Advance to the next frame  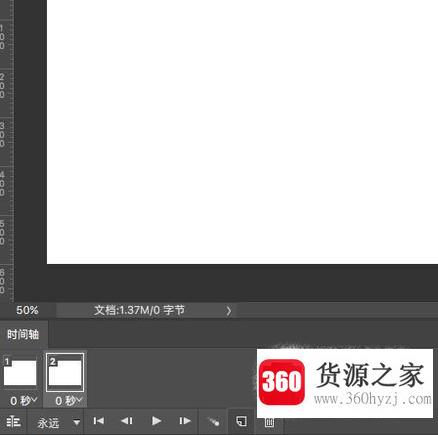point(185,421)
